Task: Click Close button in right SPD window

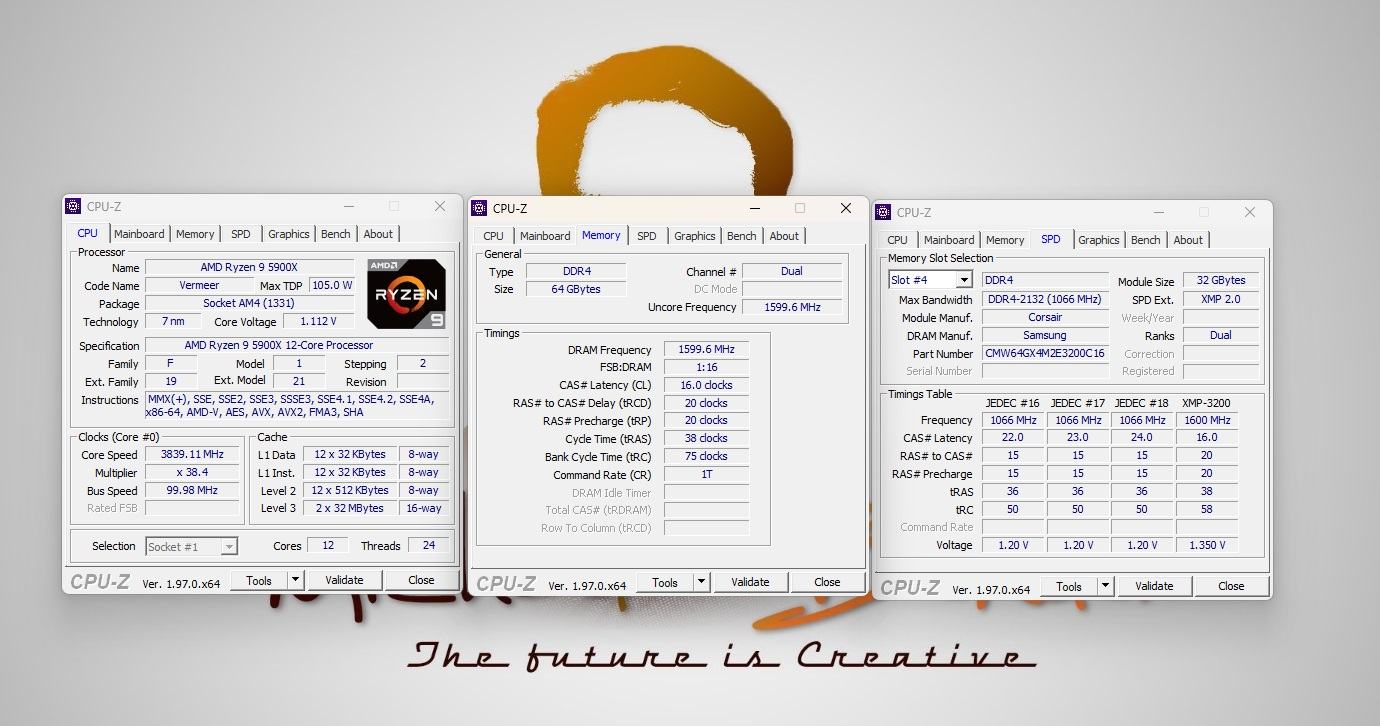Action: click(x=1231, y=586)
